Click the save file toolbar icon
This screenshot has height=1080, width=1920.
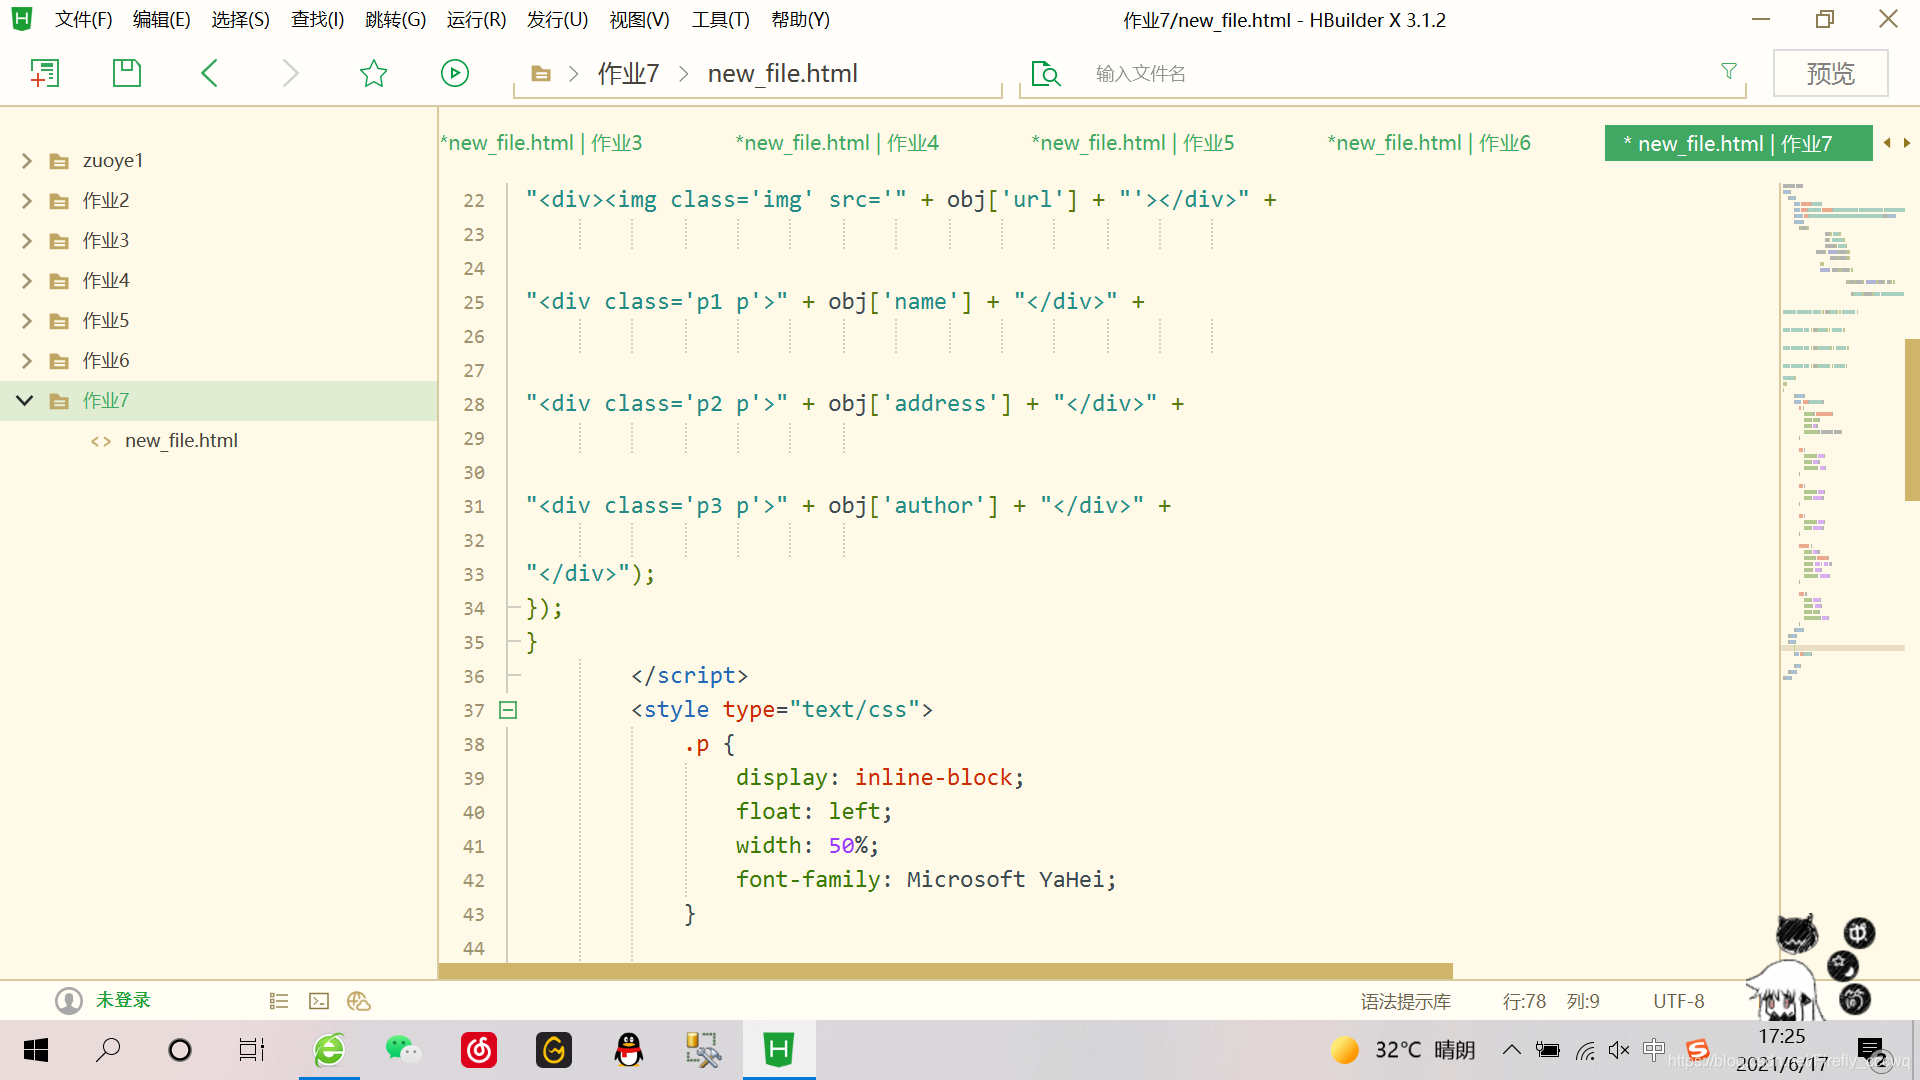pos(127,73)
